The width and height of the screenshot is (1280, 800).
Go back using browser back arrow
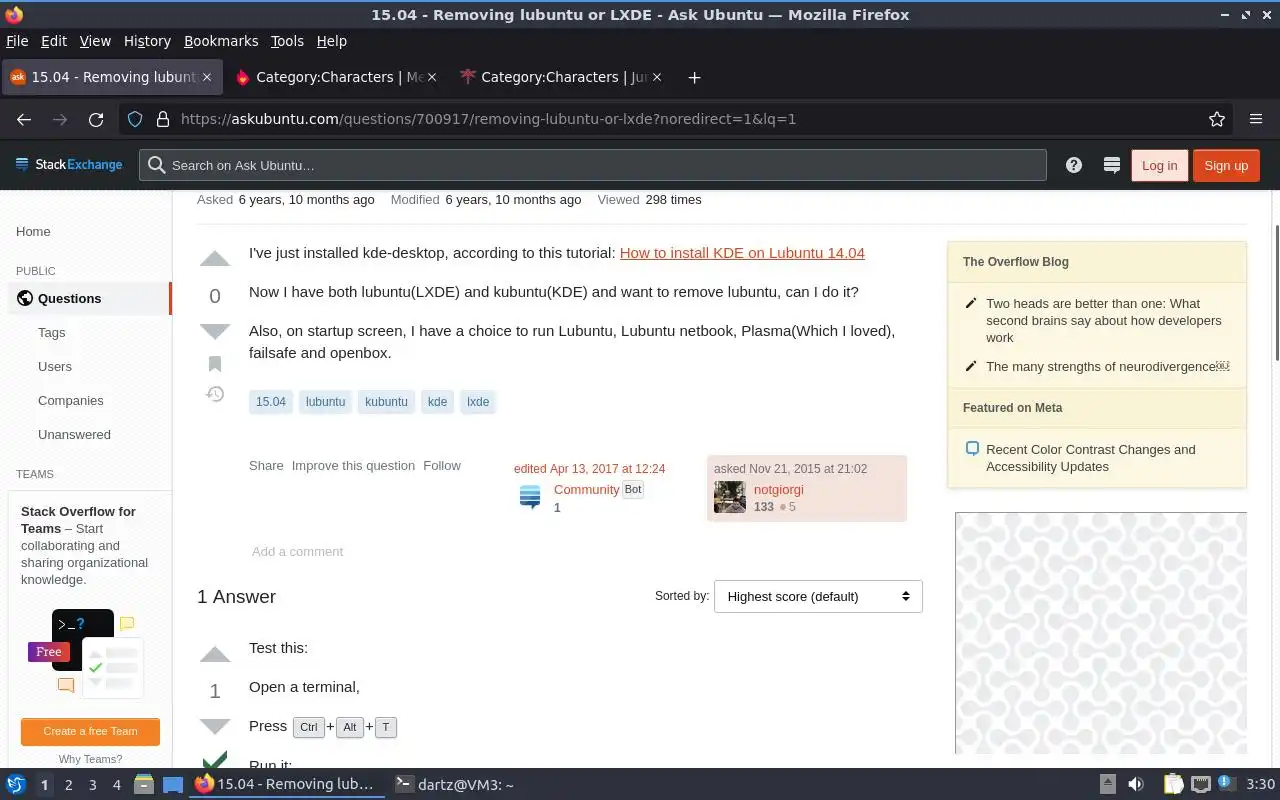[24, 119]
